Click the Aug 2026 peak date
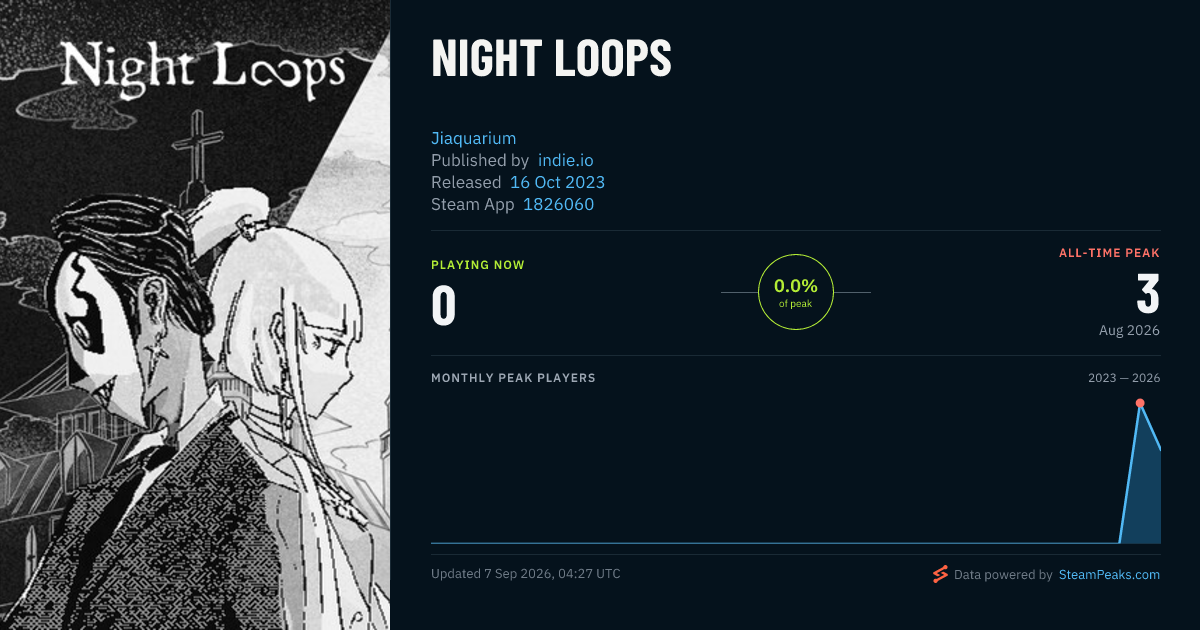 [x=1129, y=330]
